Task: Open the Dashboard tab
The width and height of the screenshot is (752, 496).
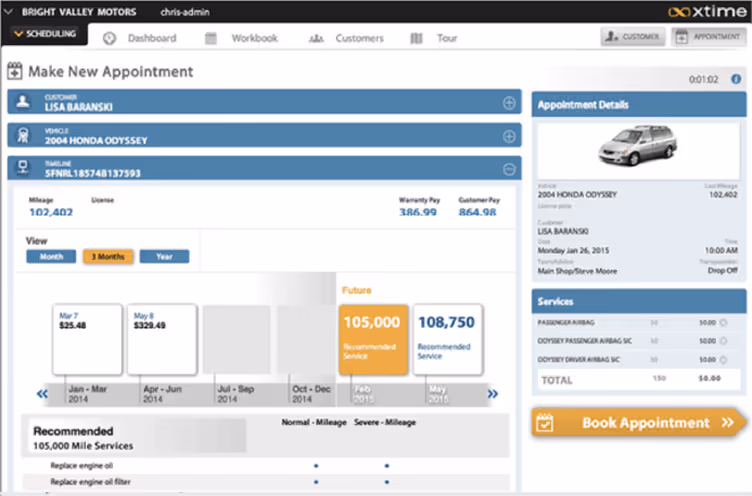Action: coord(152,38)
